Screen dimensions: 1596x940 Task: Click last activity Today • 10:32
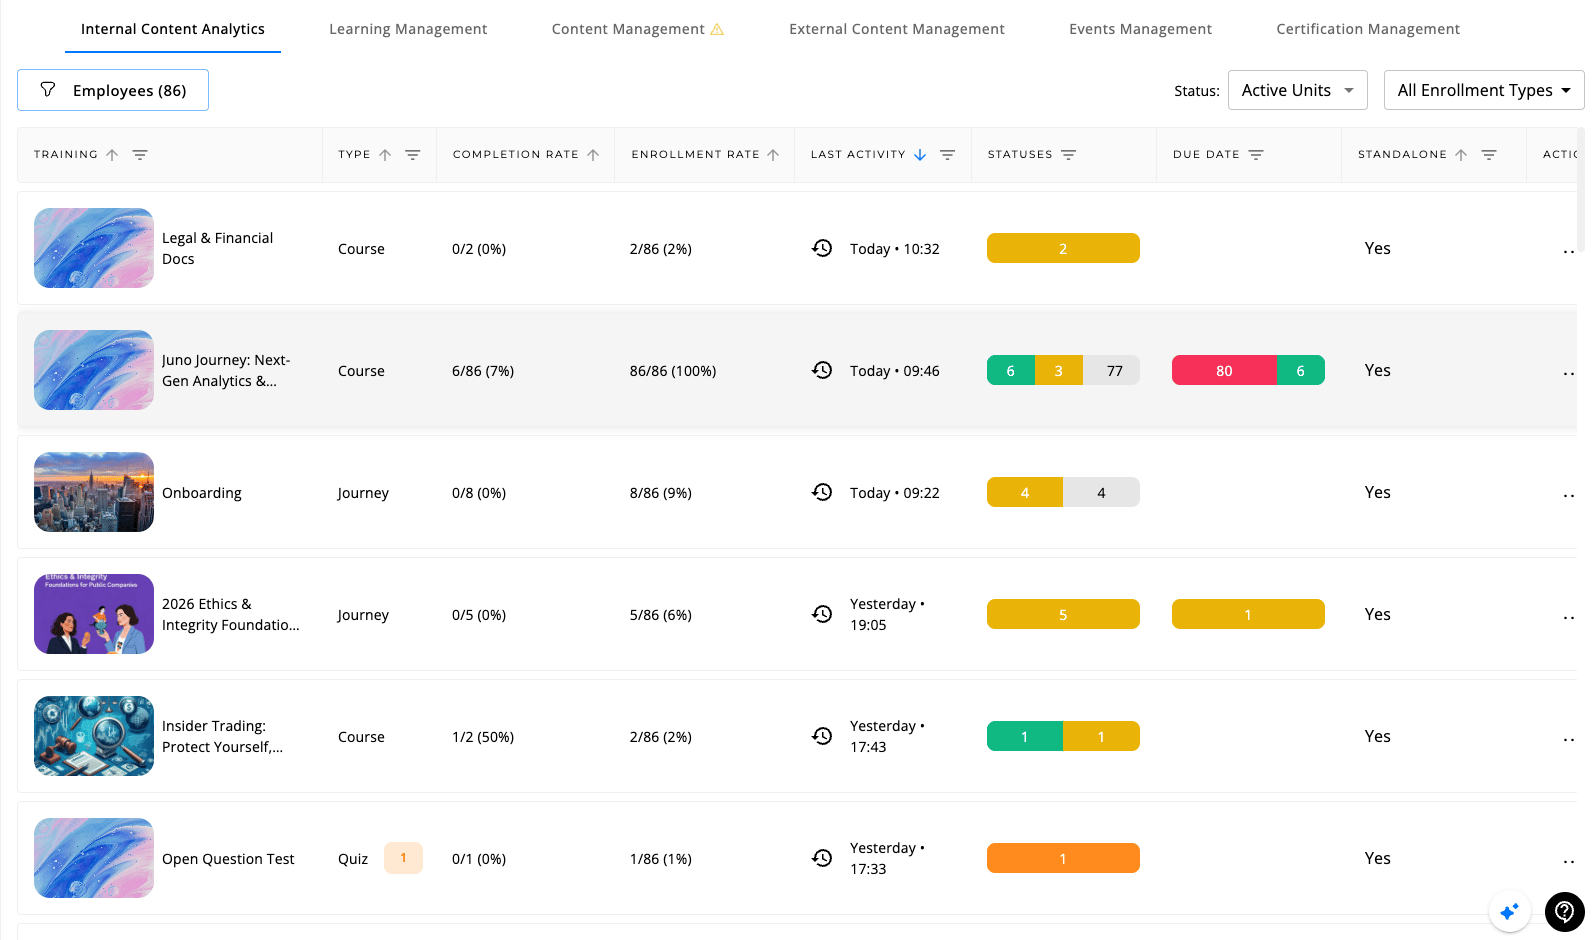click(x=895, y=249)
